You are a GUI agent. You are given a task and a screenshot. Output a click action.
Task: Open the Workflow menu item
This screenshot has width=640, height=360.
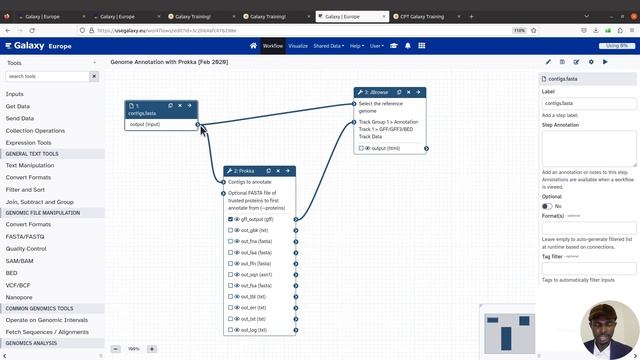click(273, 46)
